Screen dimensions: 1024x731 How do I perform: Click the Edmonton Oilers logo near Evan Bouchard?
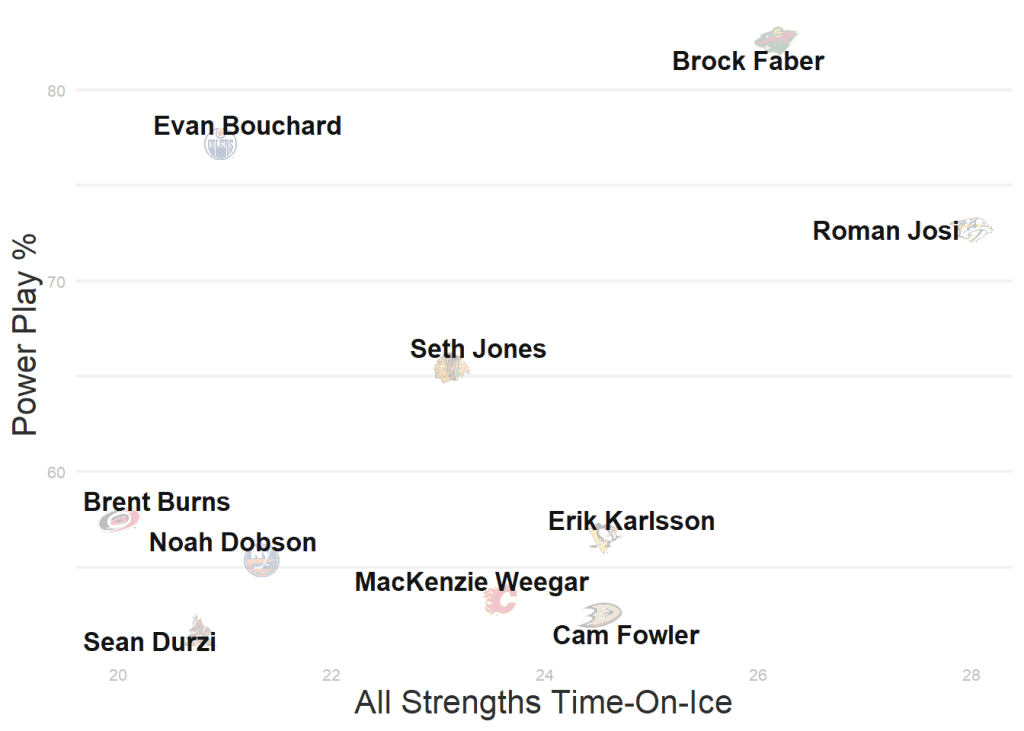pos(220,145)
